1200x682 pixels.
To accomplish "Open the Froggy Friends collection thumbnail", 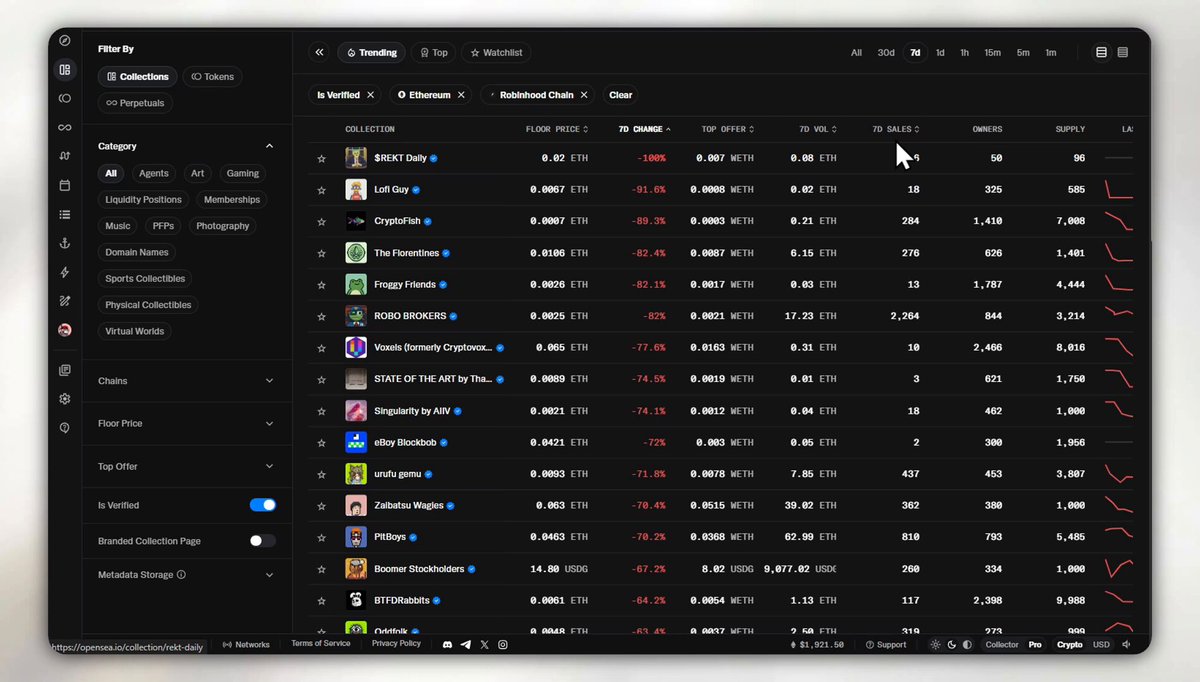I will pos(356,284).
